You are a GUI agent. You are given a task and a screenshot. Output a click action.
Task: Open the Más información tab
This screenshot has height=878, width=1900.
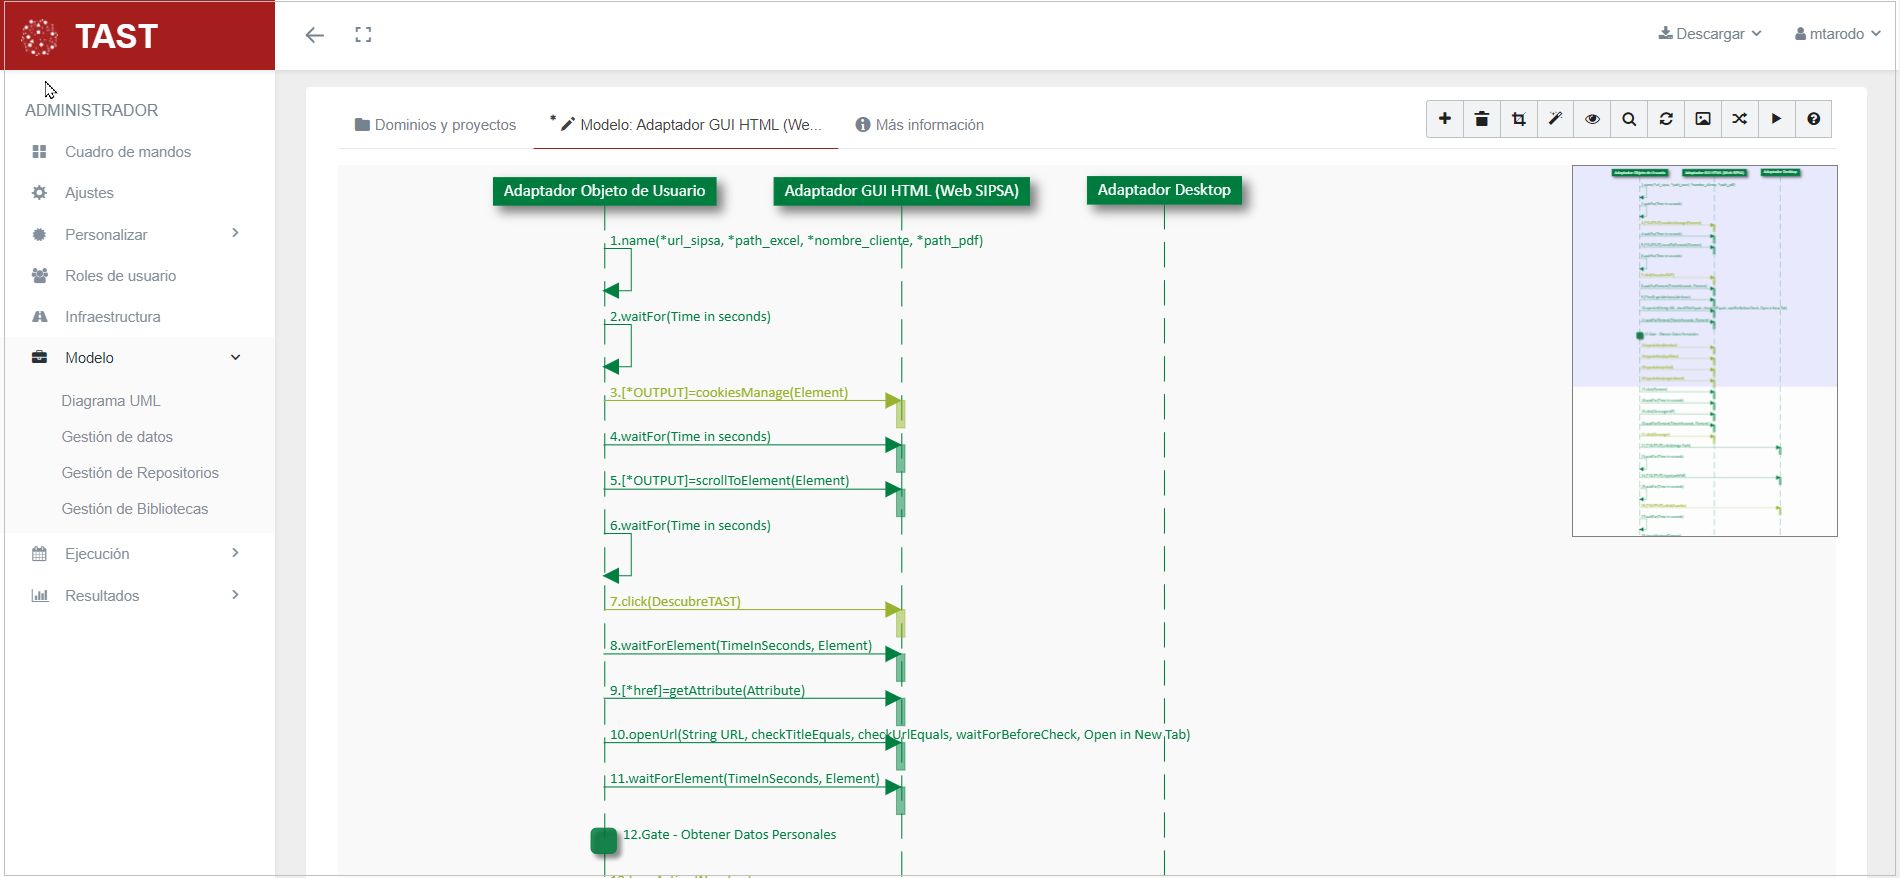tap(919, 125)
